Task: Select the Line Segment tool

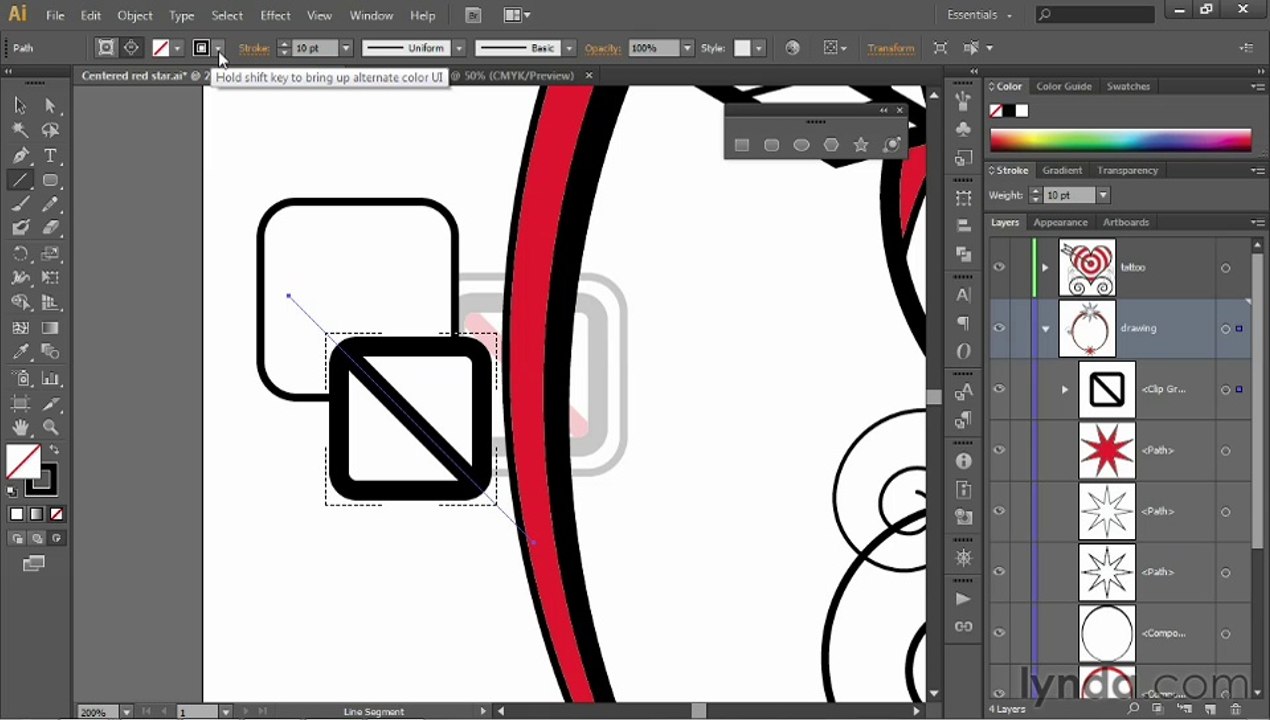Action: tap(20, 180)
